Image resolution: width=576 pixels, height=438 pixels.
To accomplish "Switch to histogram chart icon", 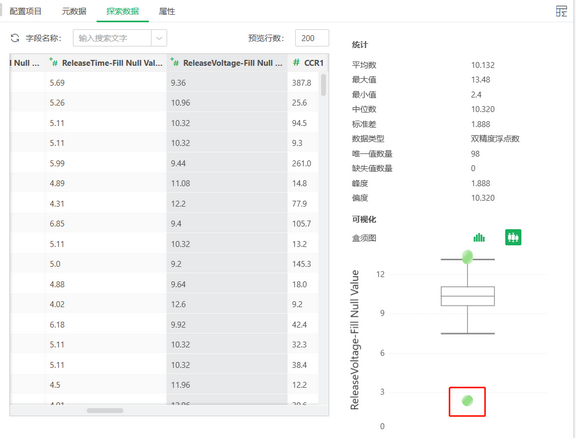I will (x=479, y=237).
